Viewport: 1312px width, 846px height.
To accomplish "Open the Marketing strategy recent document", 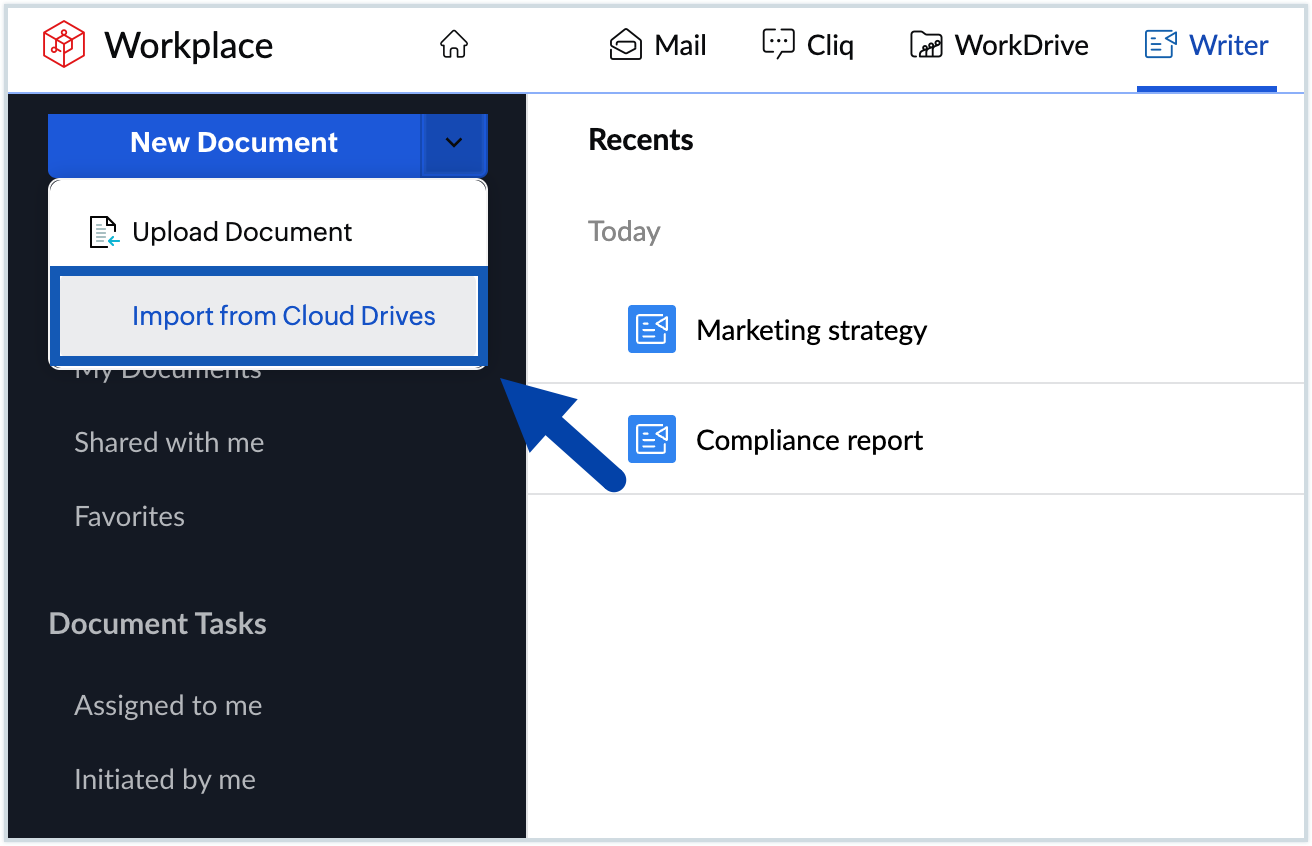I will (811, 329).
